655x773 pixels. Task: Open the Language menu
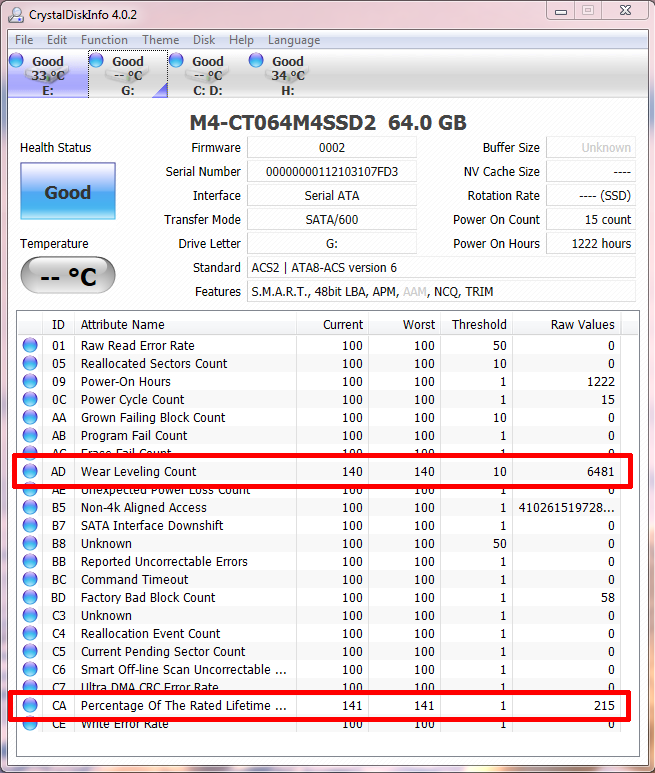coord(294,40)
